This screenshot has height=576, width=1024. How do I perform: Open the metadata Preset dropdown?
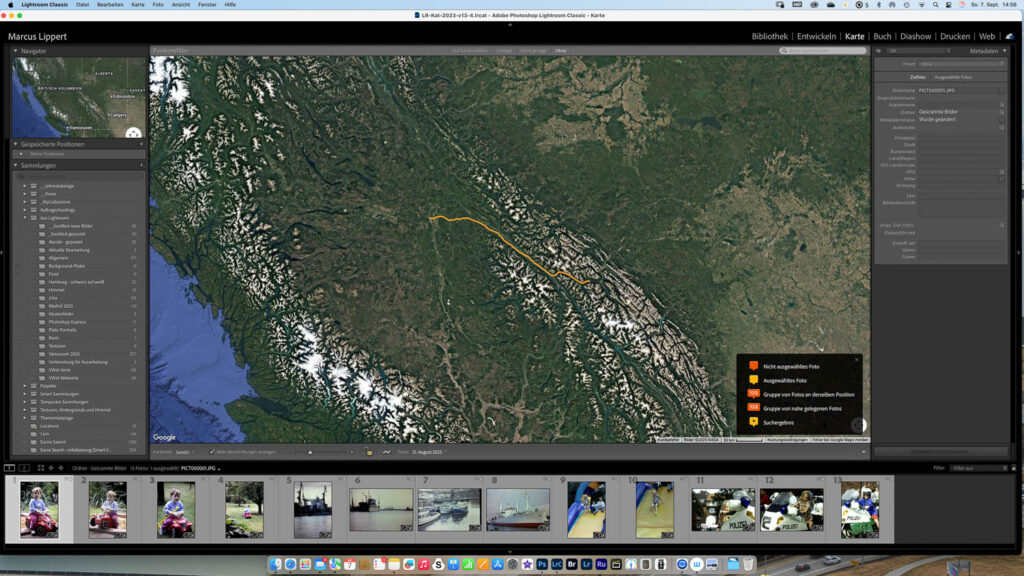[961, 64]
